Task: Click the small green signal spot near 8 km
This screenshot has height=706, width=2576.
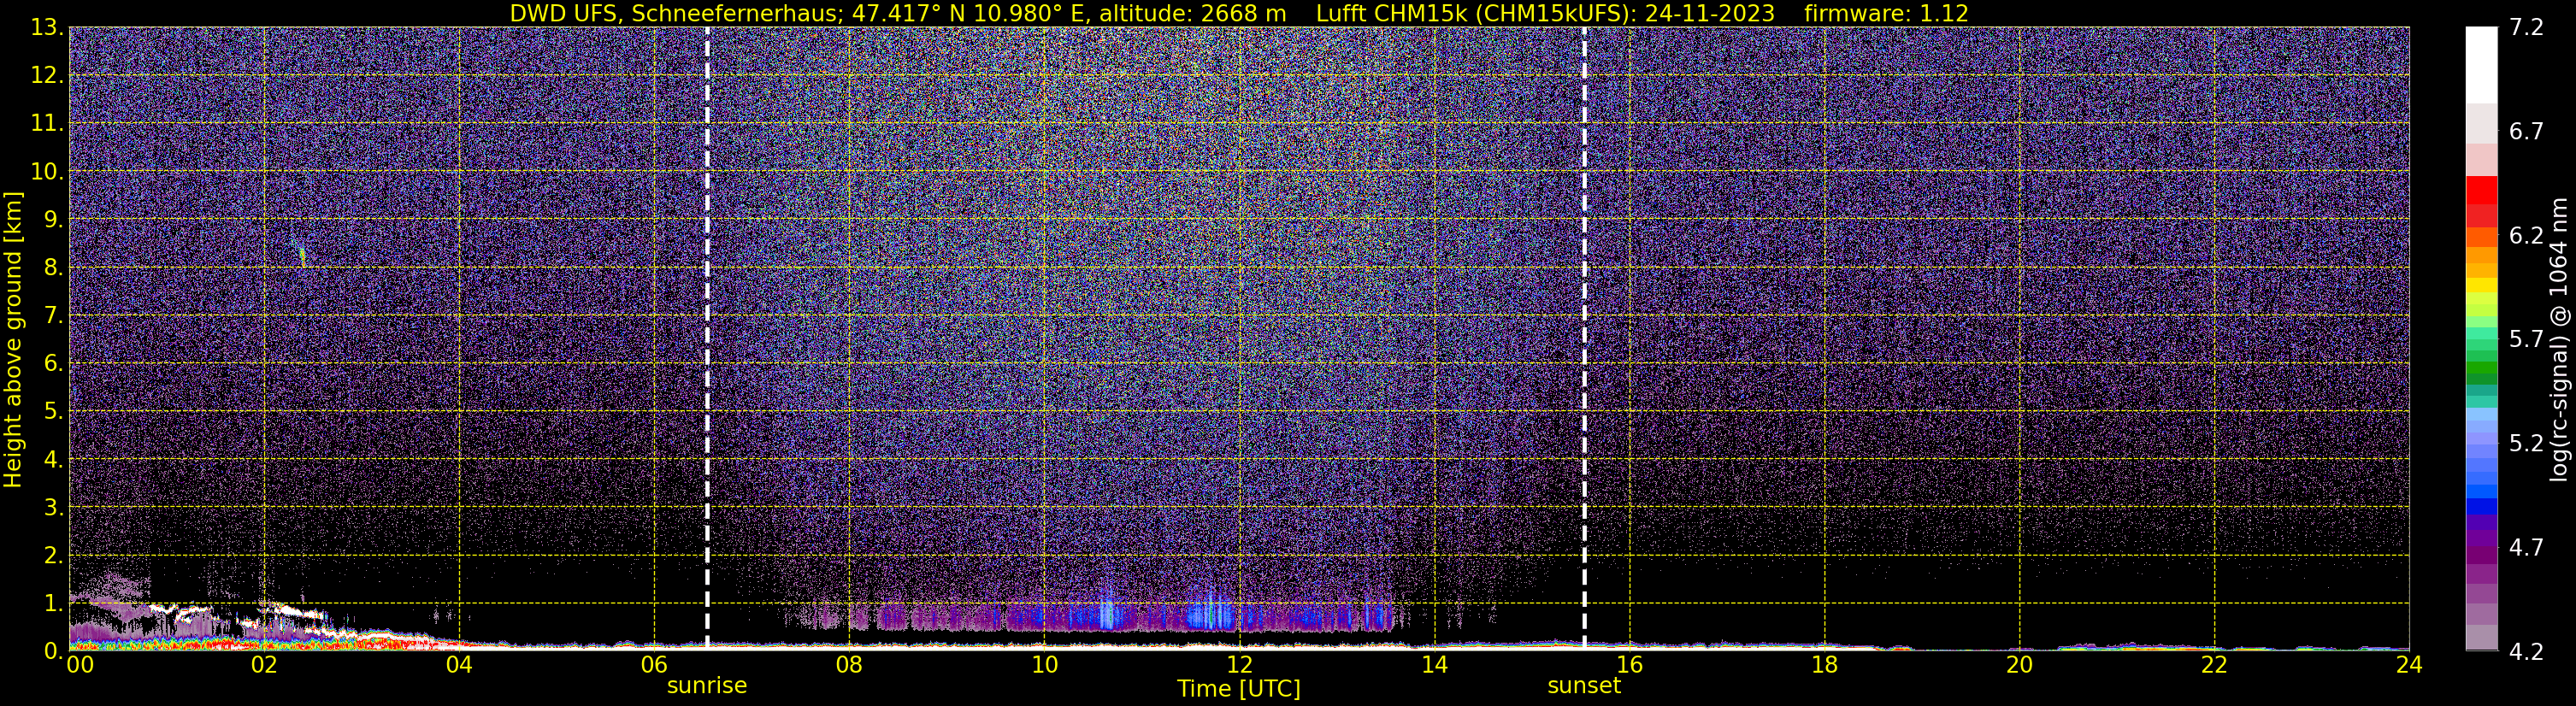Action: (302, 256)
